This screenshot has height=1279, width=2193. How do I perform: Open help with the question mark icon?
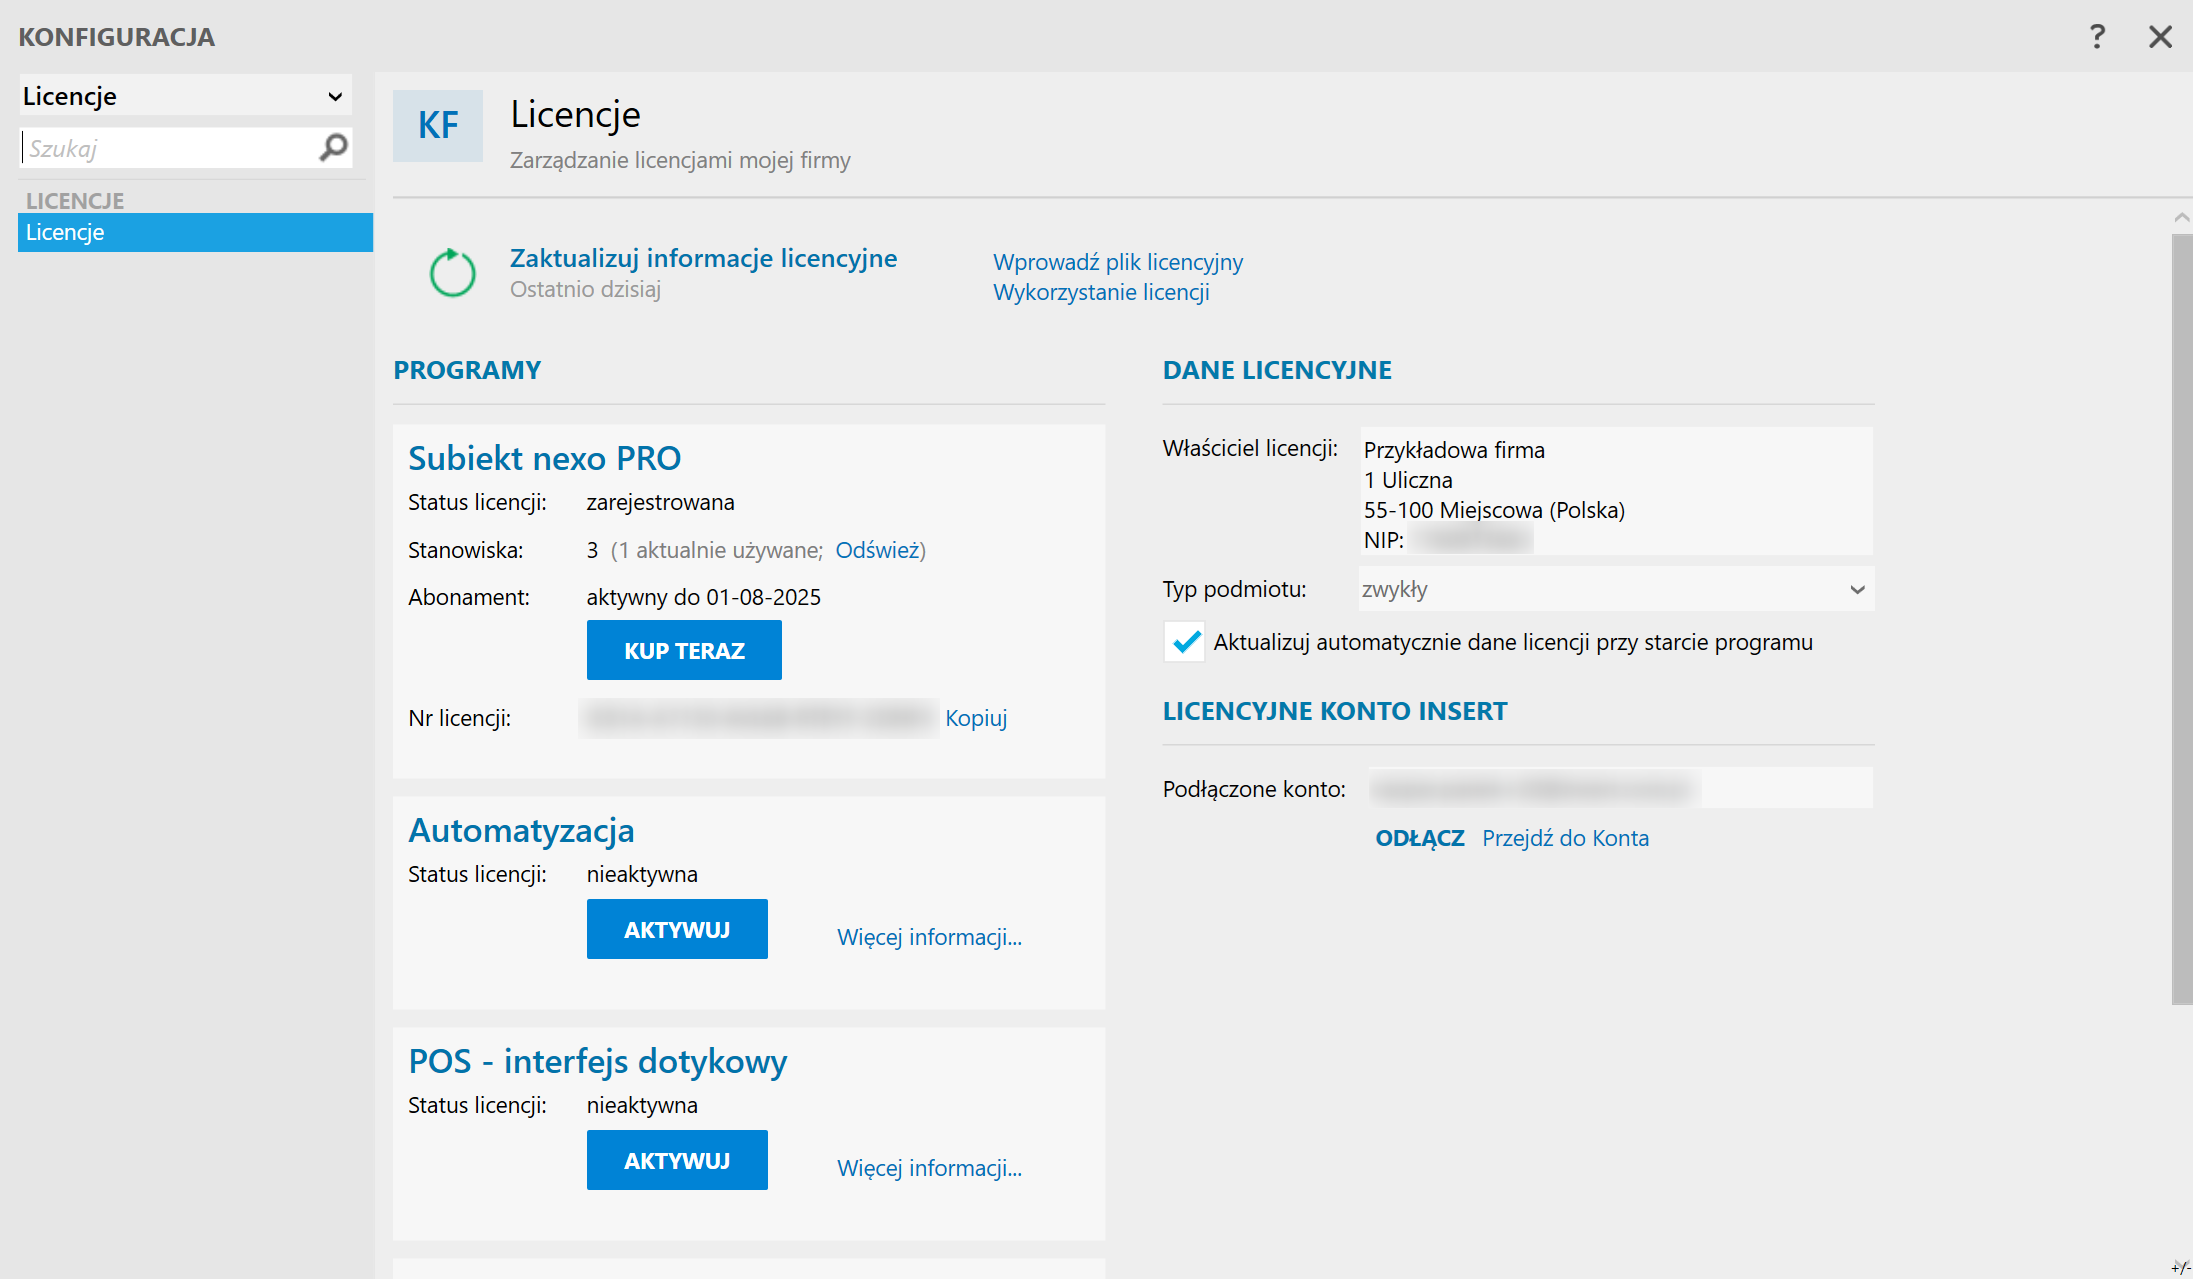tap(2097, 37)
